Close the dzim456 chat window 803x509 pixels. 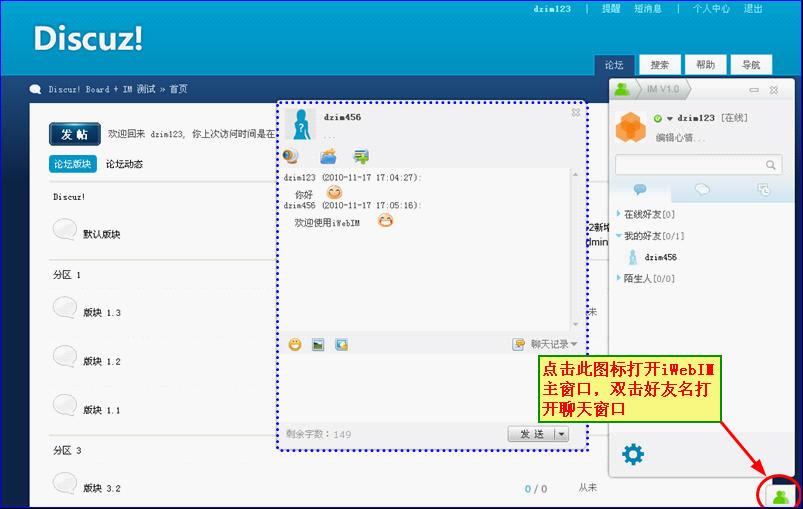coord(576,112)
